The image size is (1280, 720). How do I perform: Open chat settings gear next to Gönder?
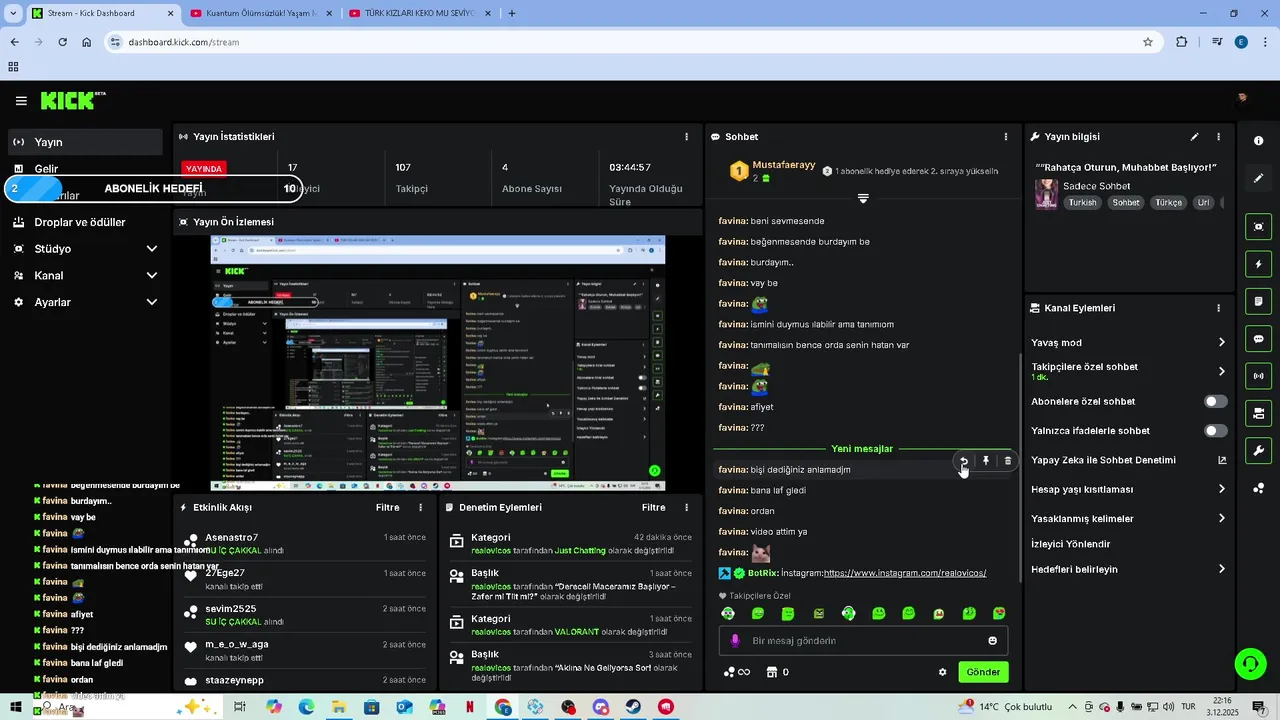(x=942, y=672)
